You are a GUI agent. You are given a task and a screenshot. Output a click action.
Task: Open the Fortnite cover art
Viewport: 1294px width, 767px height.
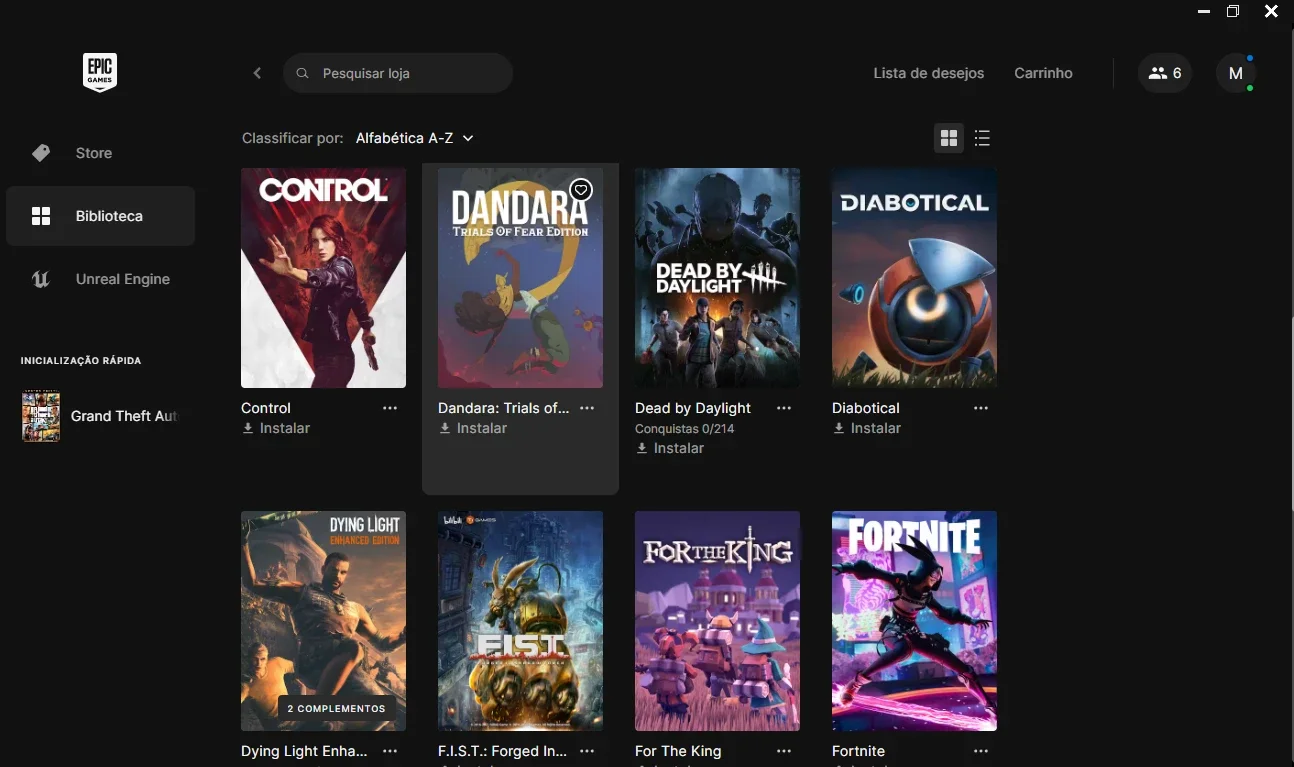click(914, 621)
